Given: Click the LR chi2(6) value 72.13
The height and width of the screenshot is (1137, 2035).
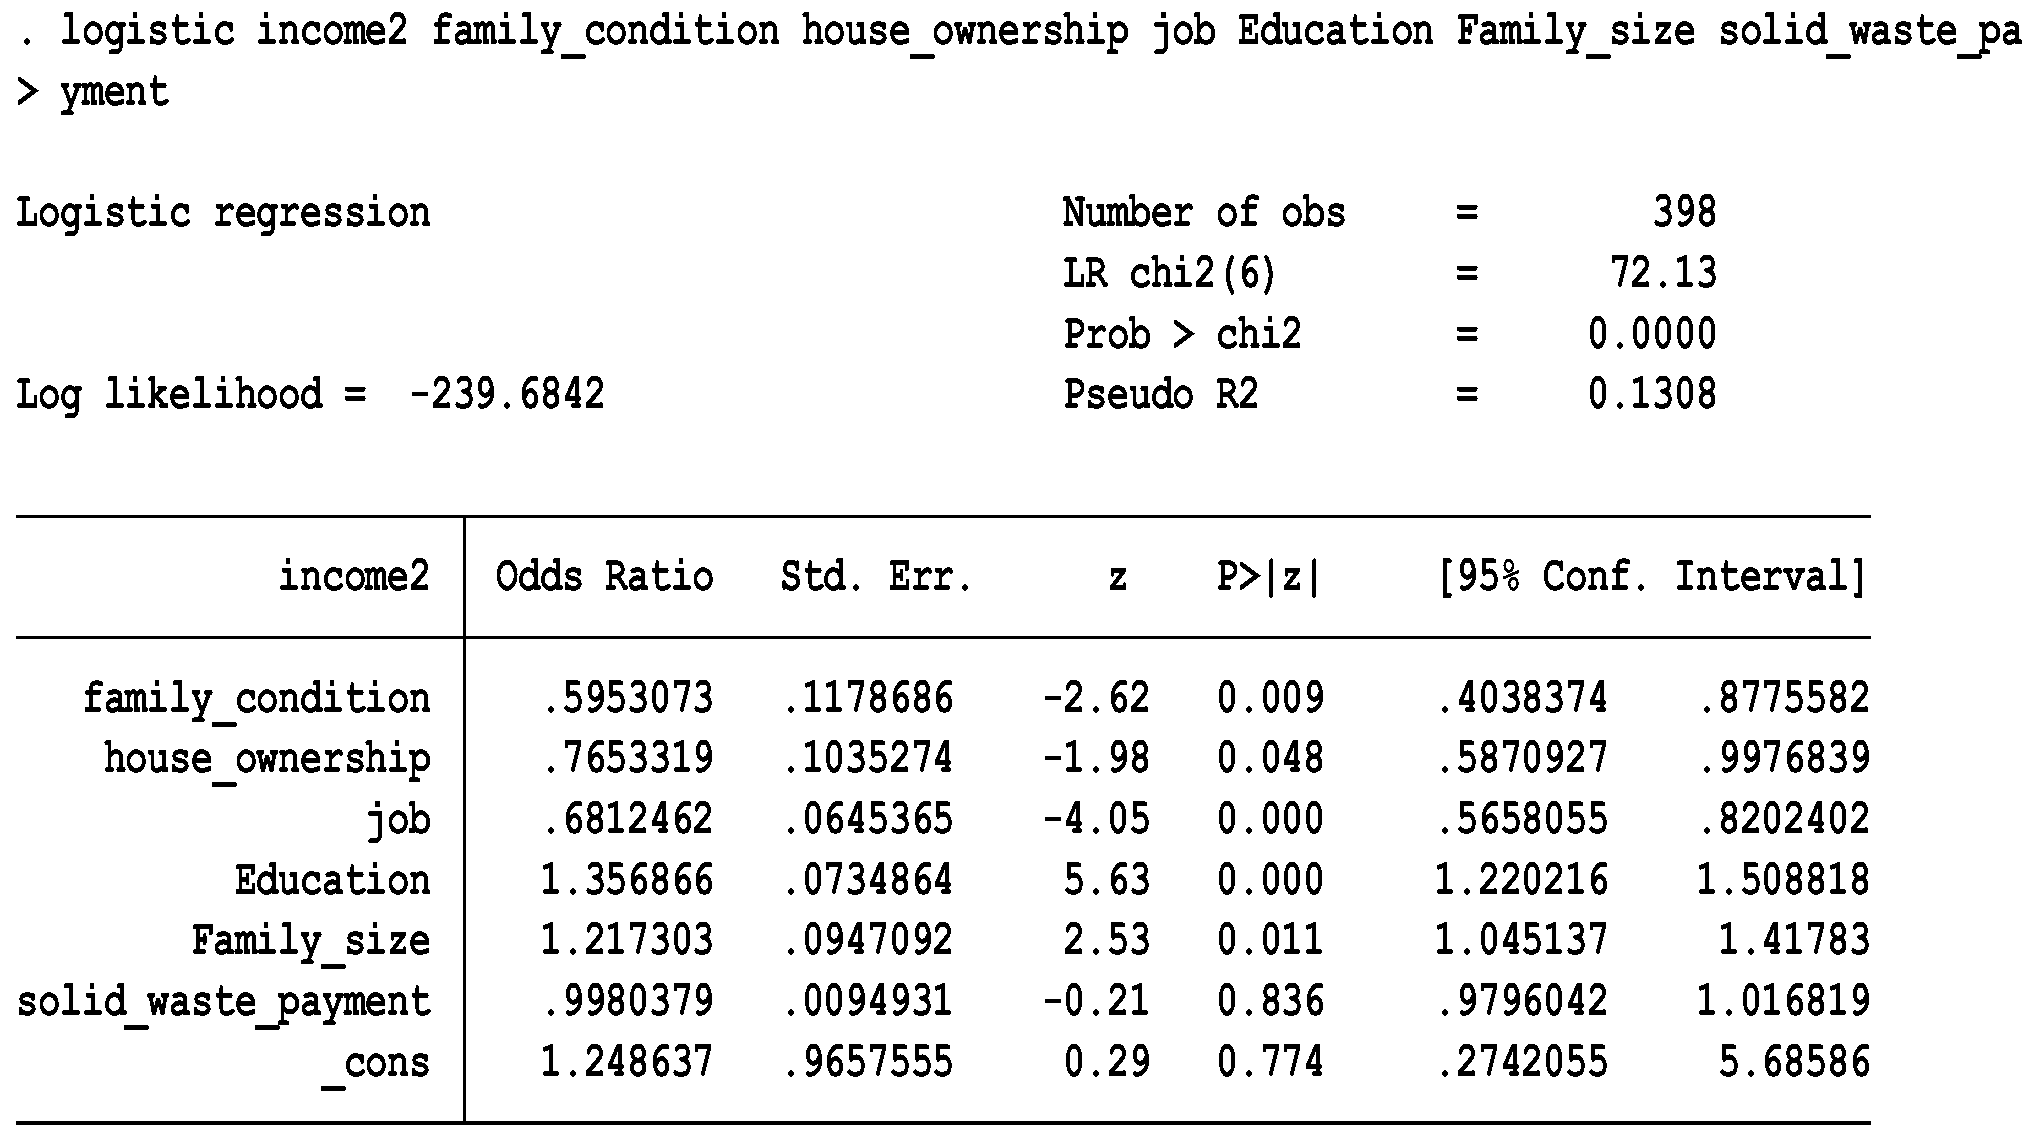Looking at the screenshot, I should 1663,273.
